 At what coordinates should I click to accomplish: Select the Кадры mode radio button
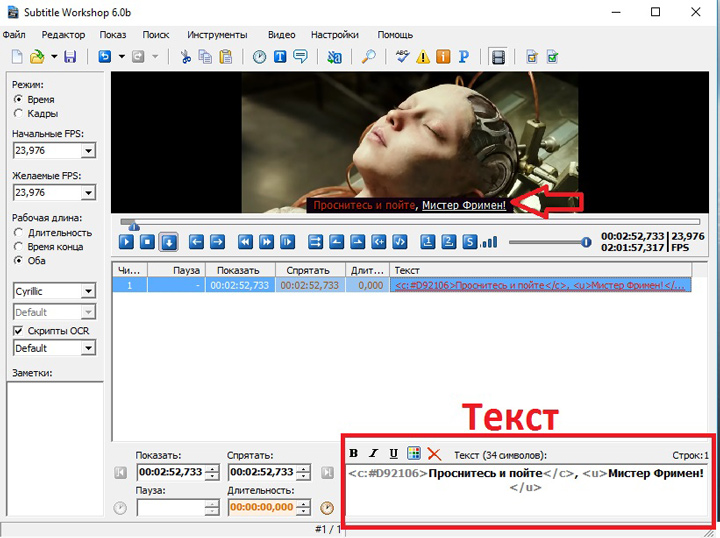point(18,113)
